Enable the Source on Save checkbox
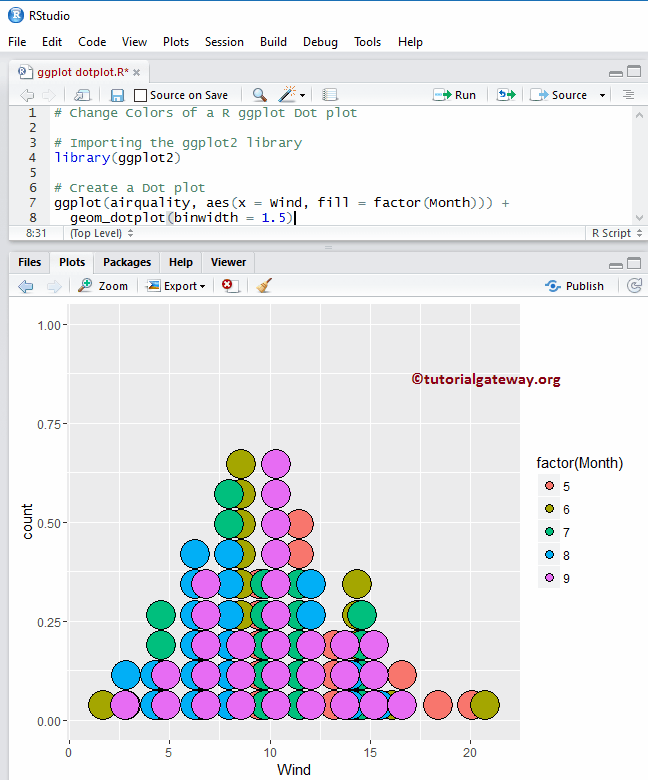 [x=141, y=95]
